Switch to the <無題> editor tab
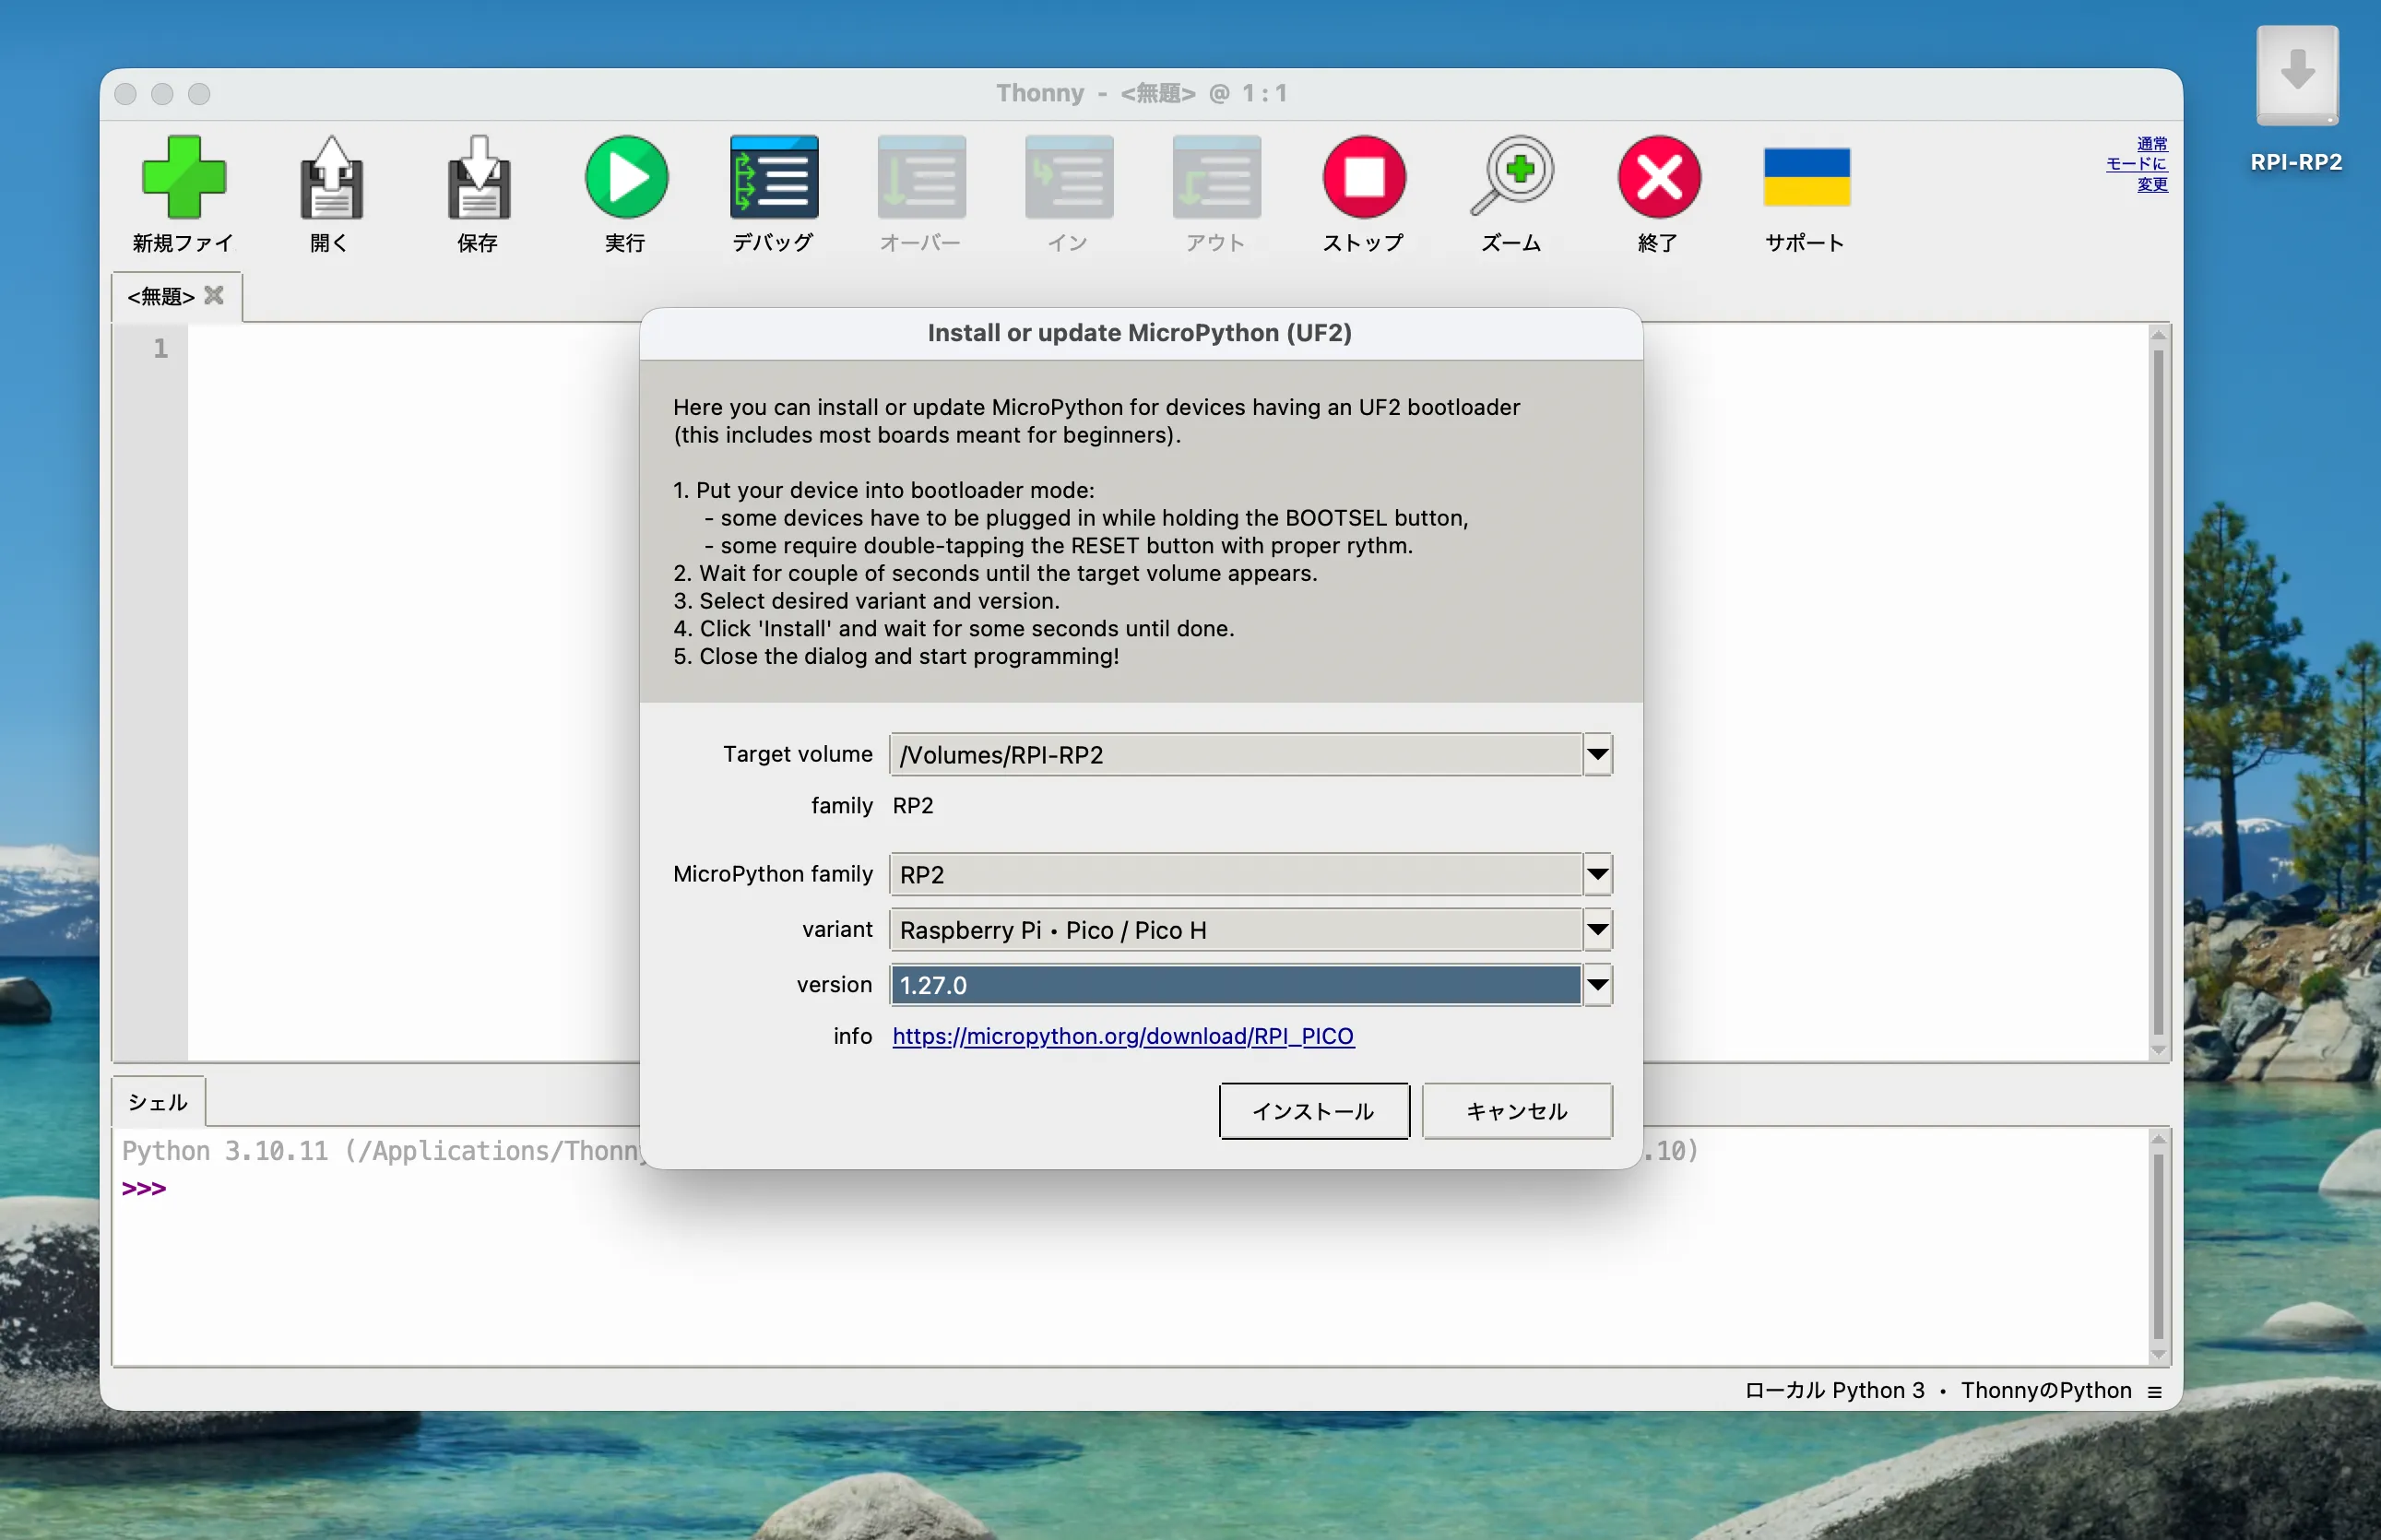 [161, 297]
